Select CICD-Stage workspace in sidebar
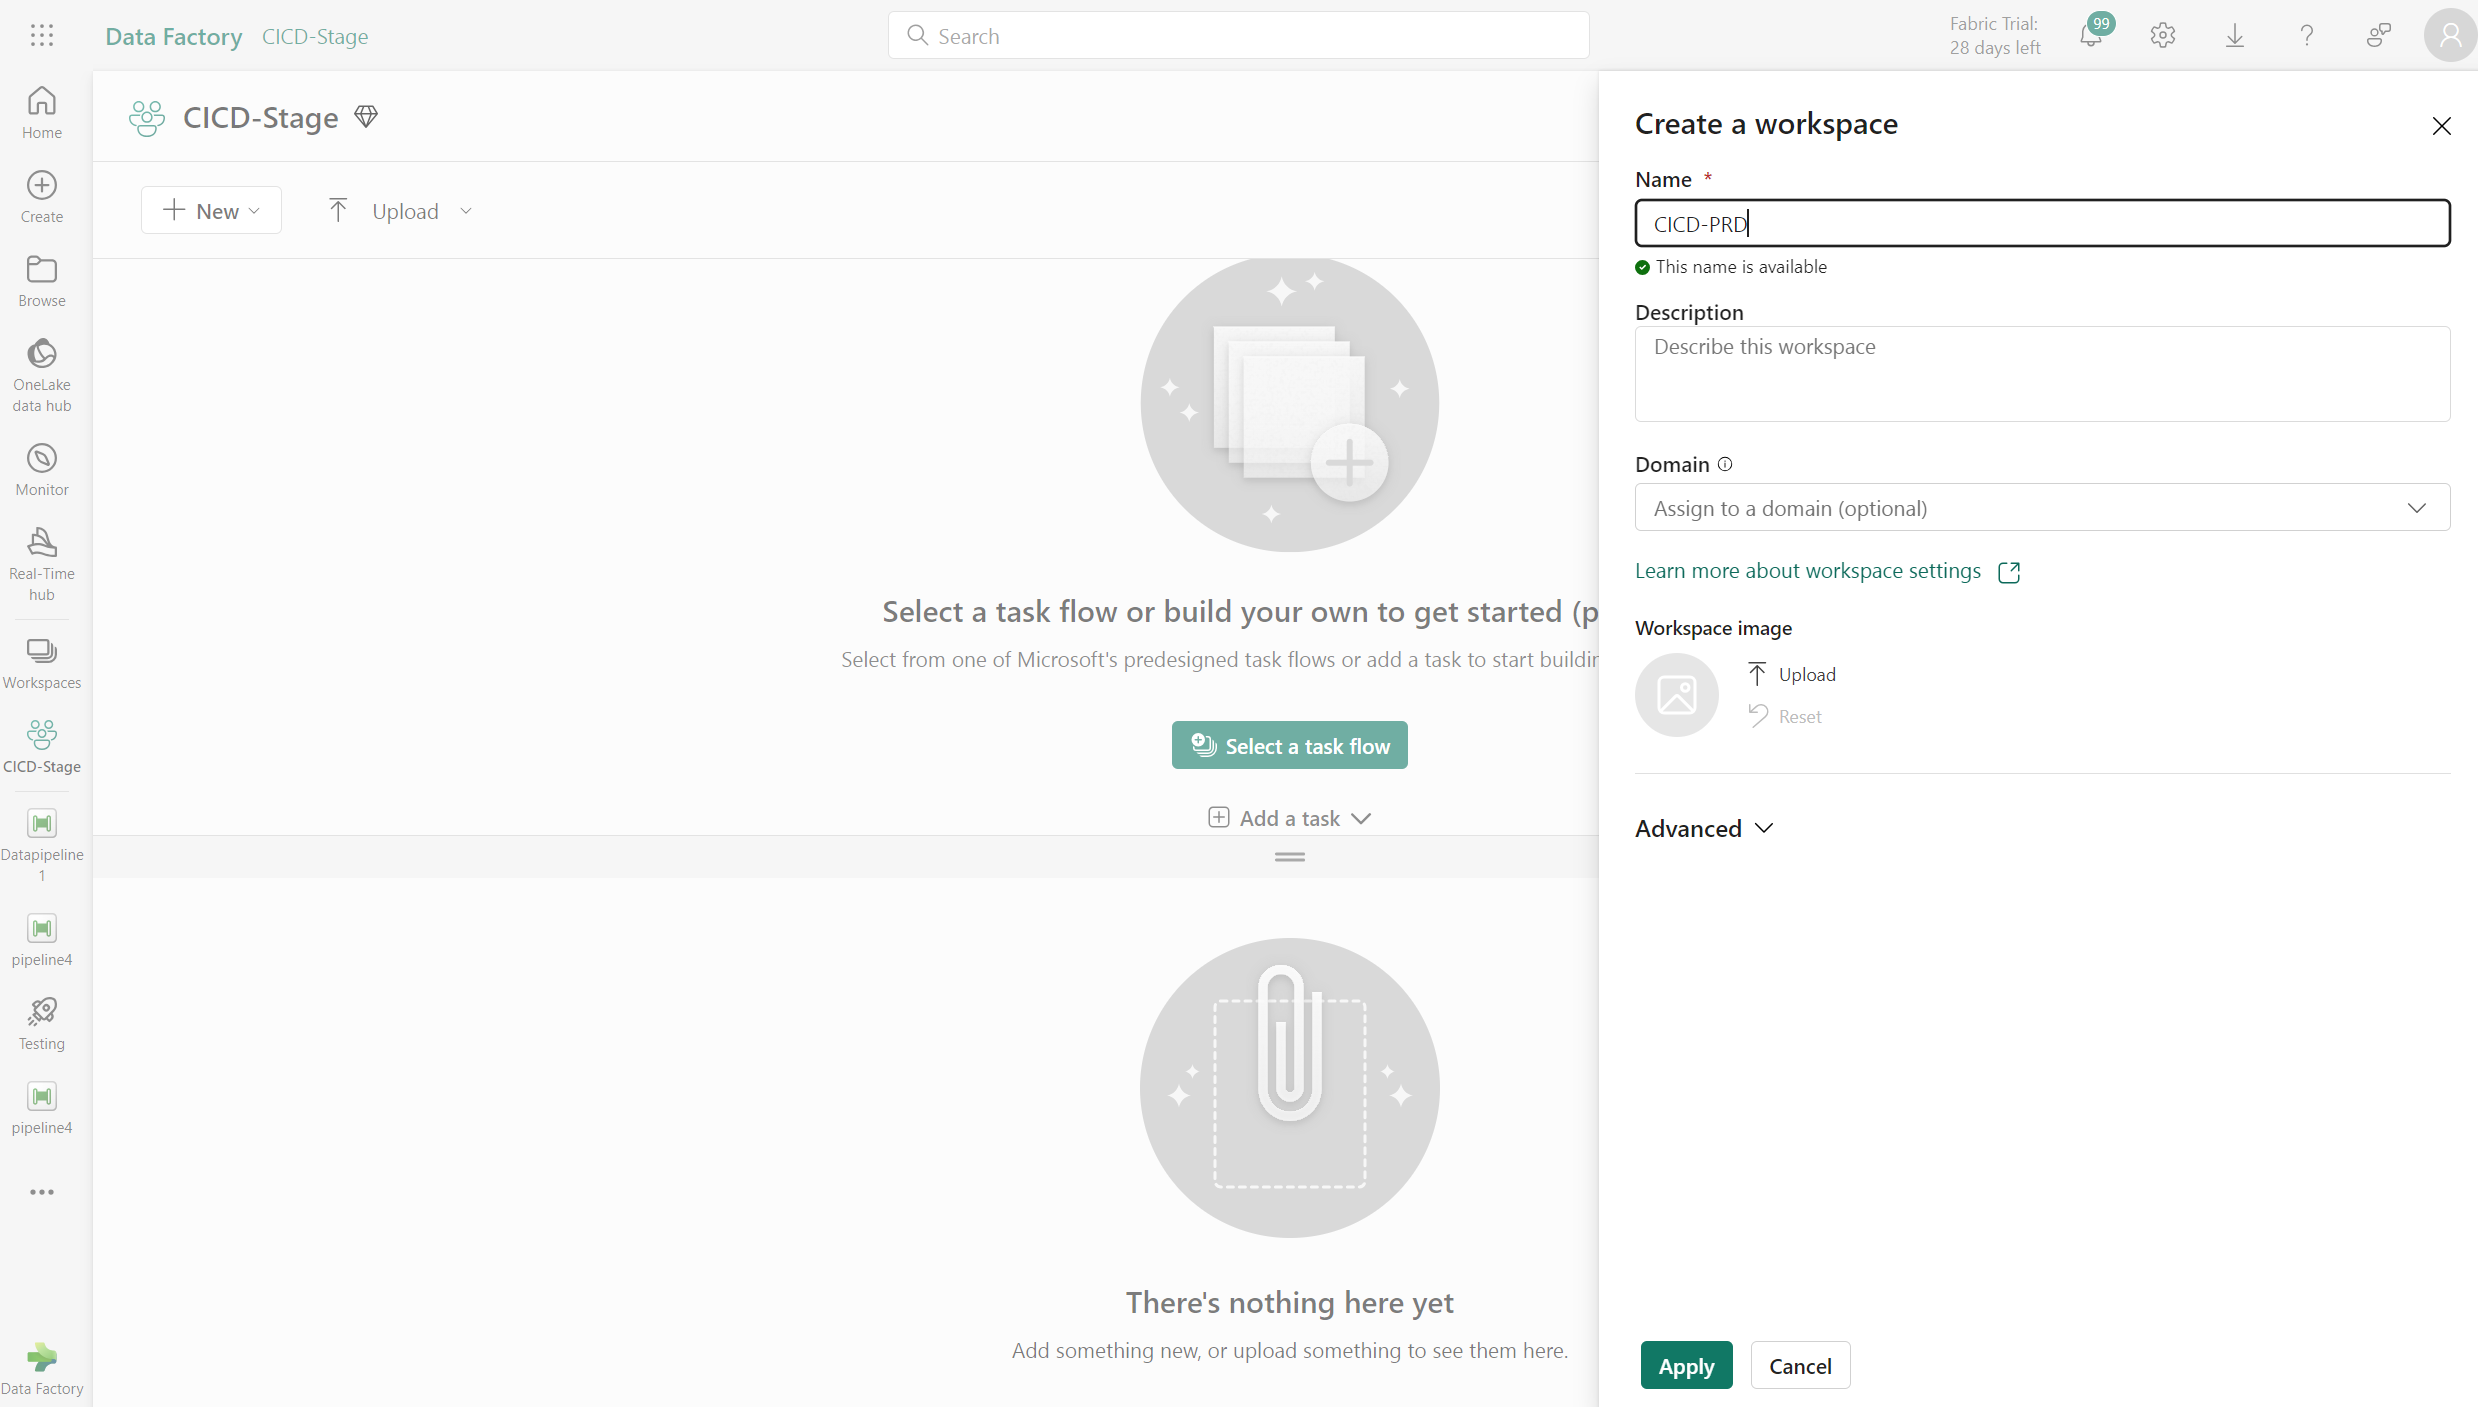Screen dimensions: 2478x1407 click(x=42, y=747)
